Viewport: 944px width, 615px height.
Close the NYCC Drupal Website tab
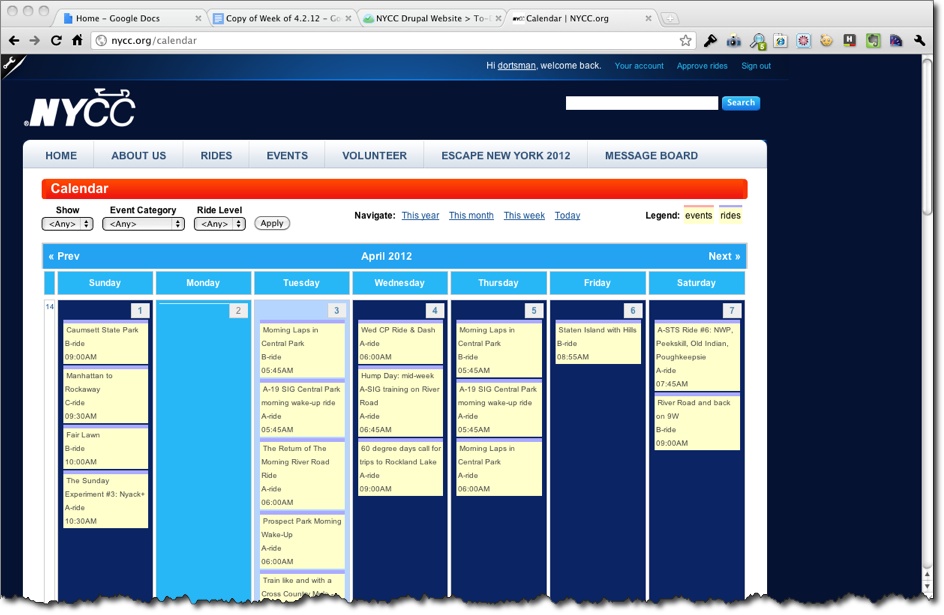click(498, 19)
